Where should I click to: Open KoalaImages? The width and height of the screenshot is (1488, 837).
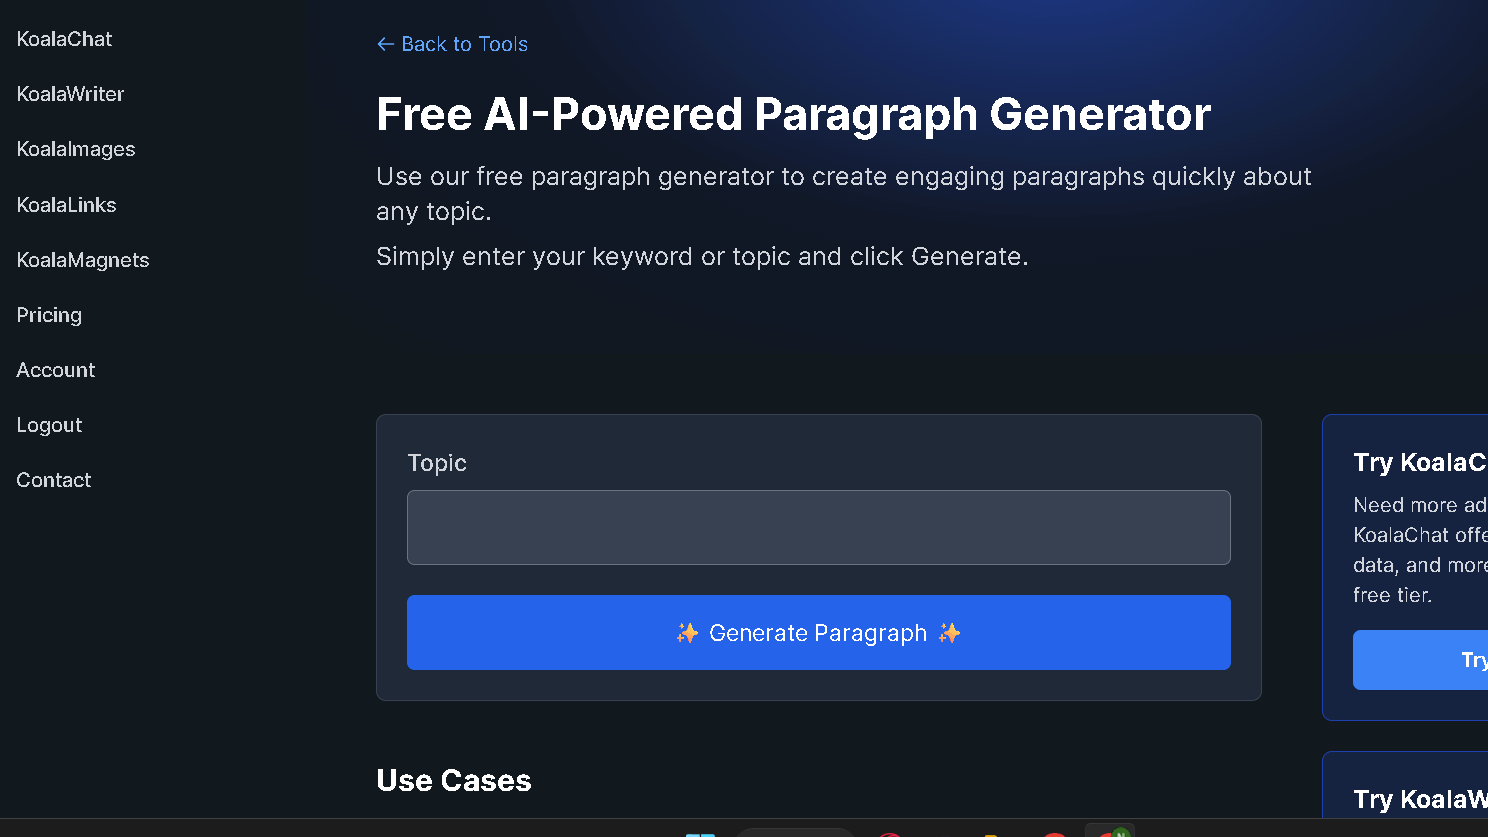(75, 148)
